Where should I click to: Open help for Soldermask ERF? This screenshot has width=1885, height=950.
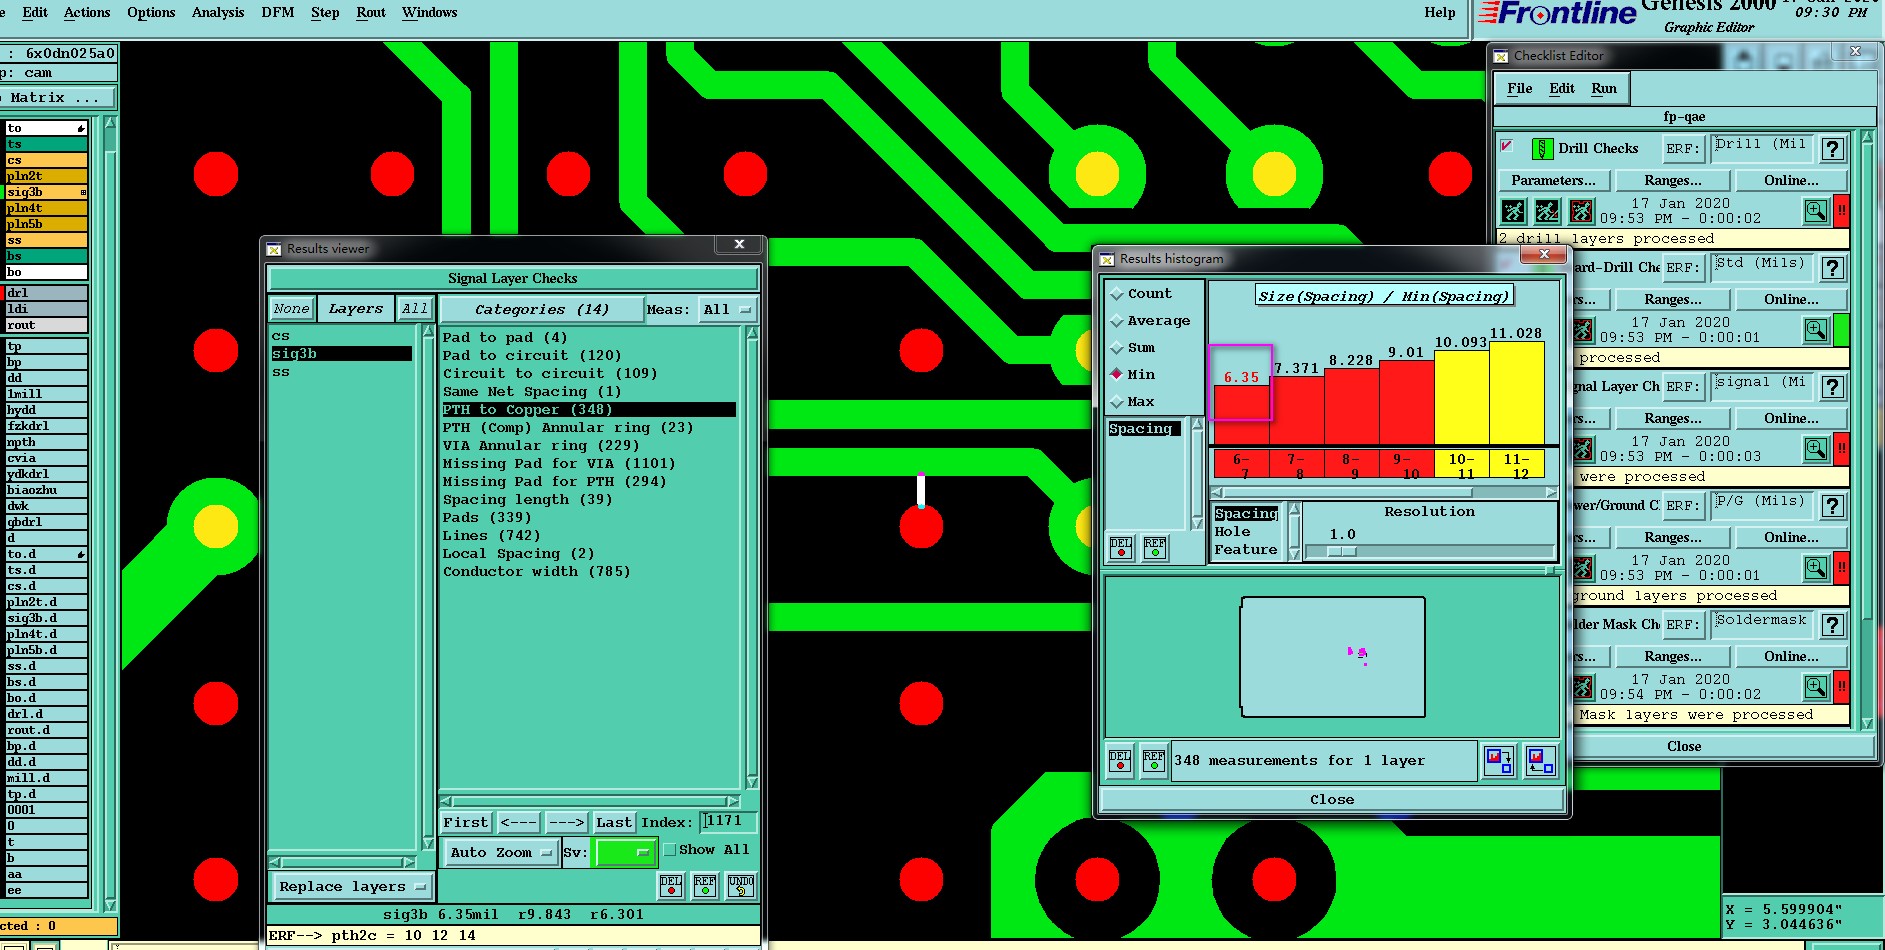click(1832, 625)
